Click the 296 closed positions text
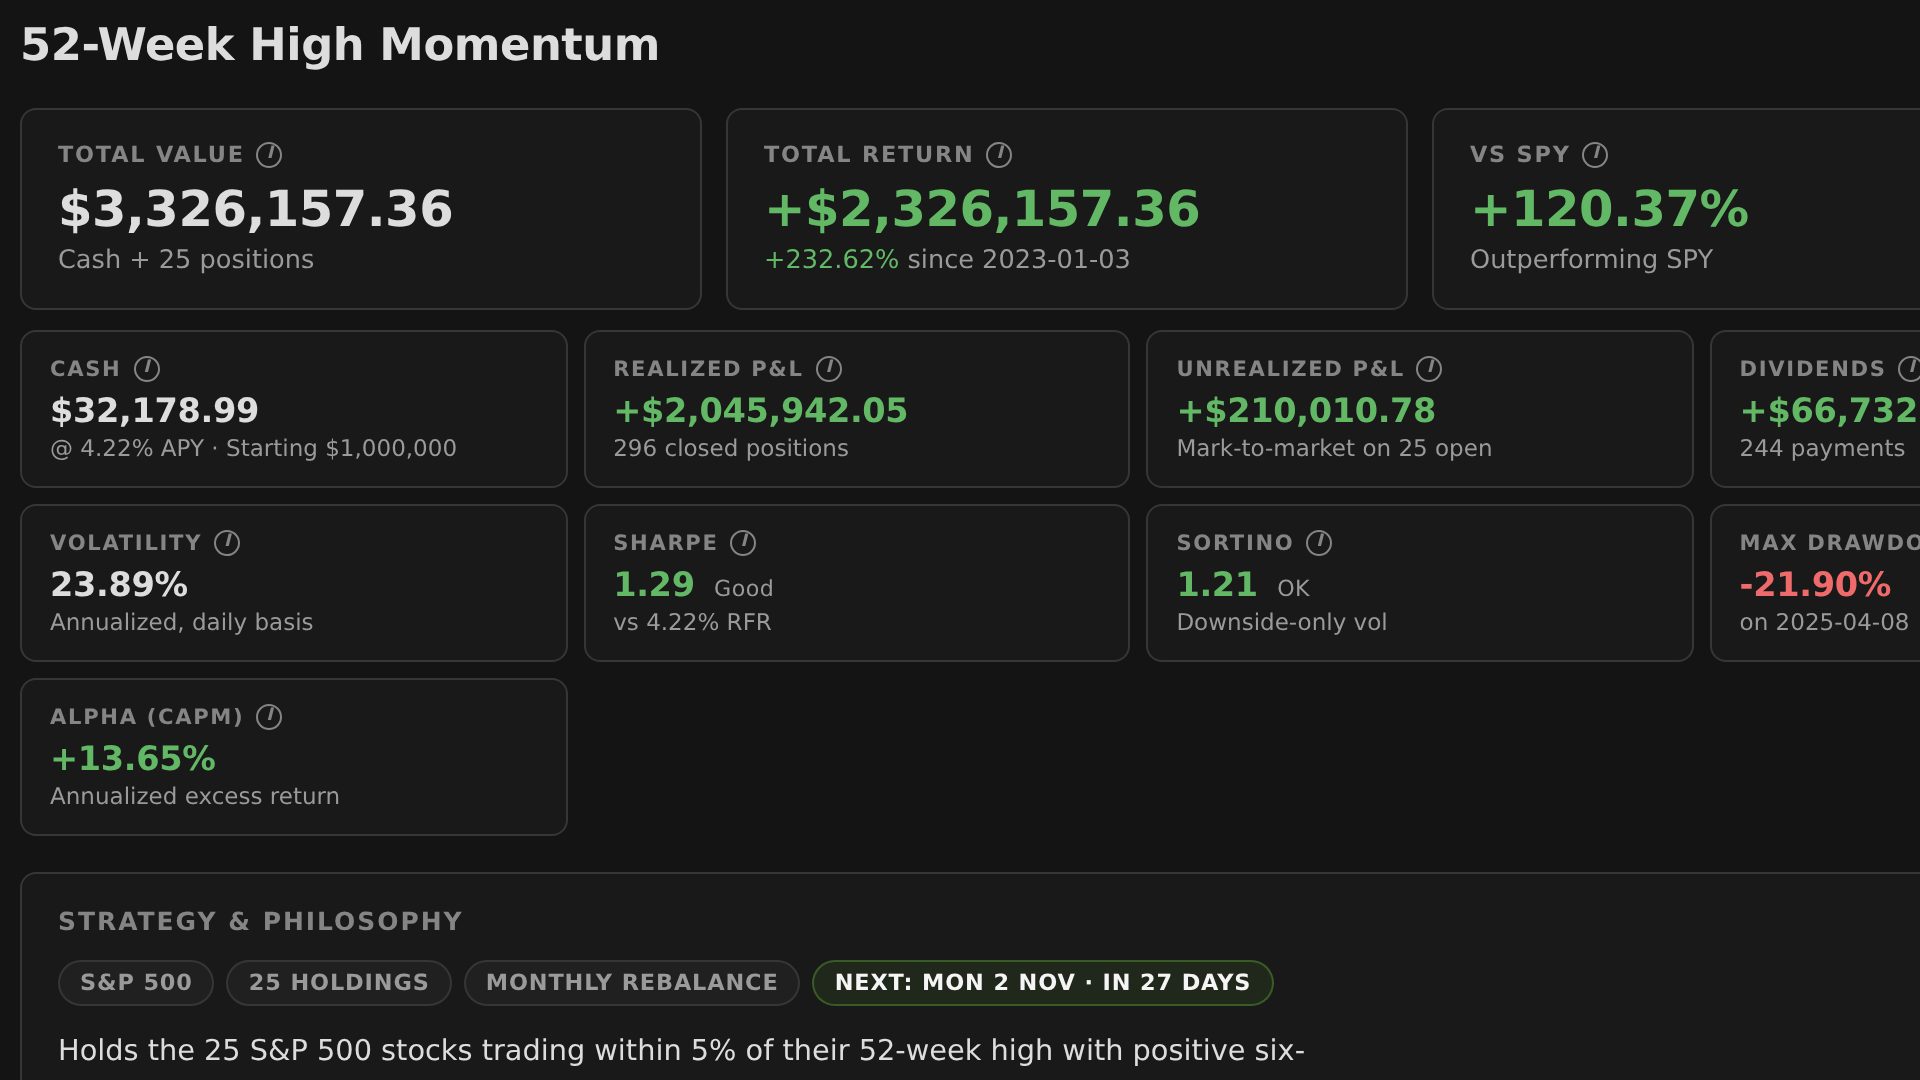Viewport: 1920px width, 1080px height. point(731,449)
